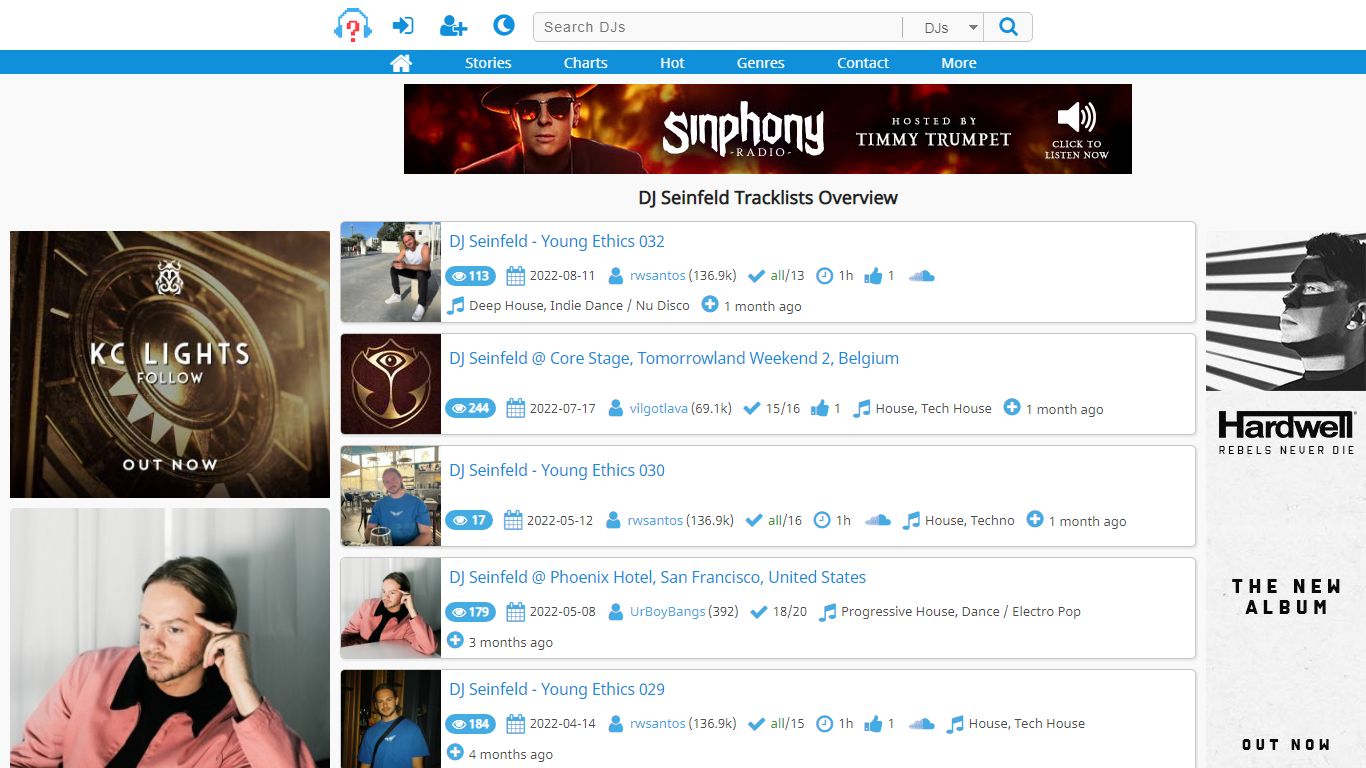The height and width of the screenshot is (768, 1366).
Task: Click calendar icon beside 2022-05-08
Action: click(x=515, y=612)
